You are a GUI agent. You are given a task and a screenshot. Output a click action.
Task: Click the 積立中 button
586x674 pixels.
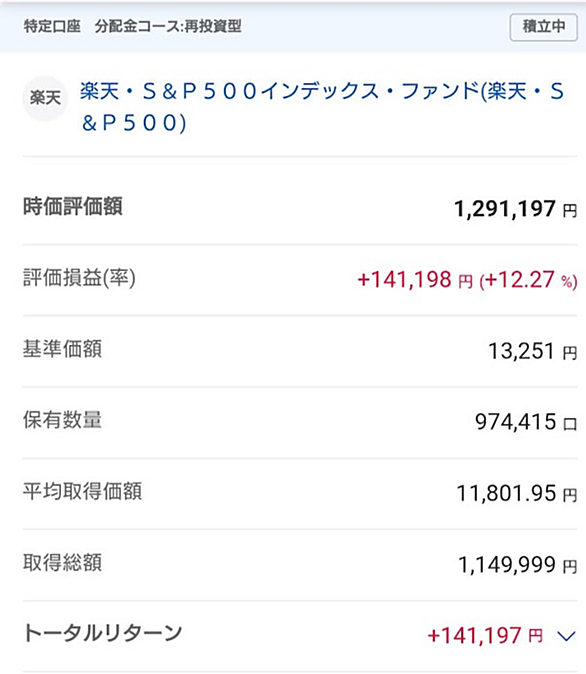point(543,27)
